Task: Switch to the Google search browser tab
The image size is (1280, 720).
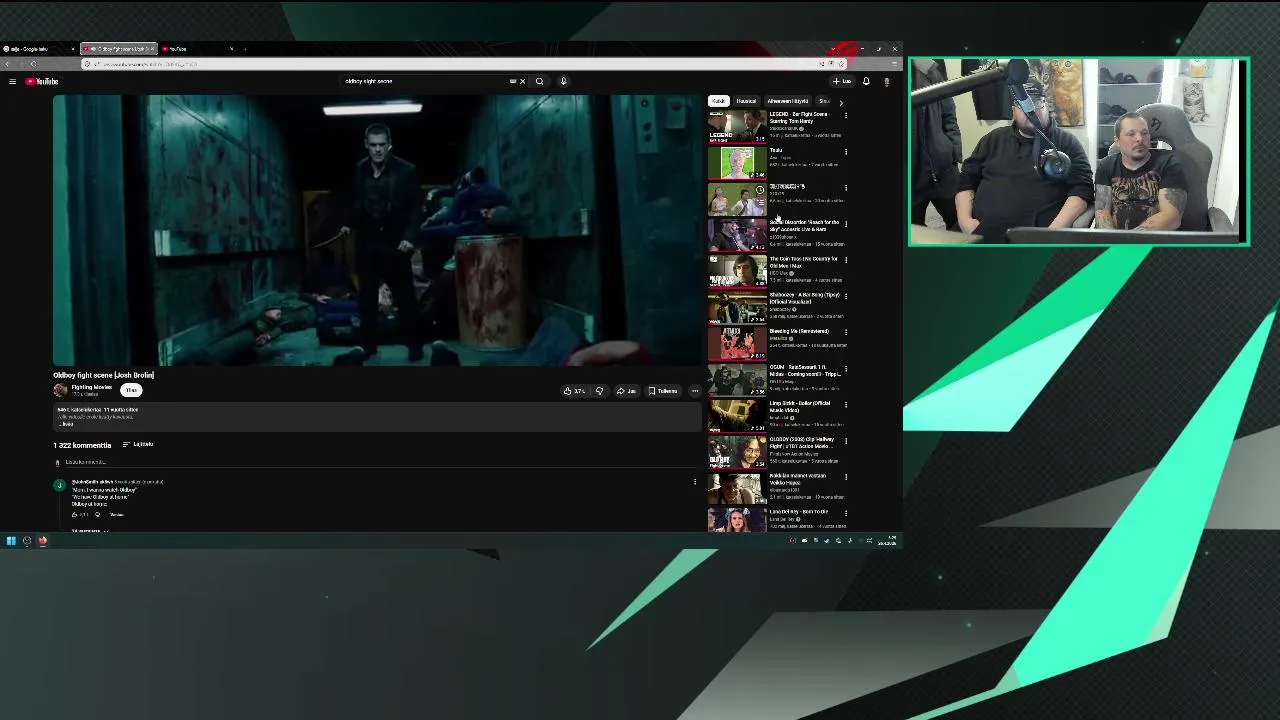Action: tap(38, 49)
